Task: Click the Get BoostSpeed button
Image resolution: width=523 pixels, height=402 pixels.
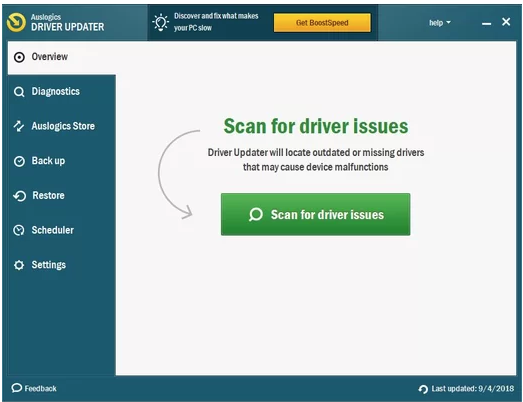Action: pos(322,23)
